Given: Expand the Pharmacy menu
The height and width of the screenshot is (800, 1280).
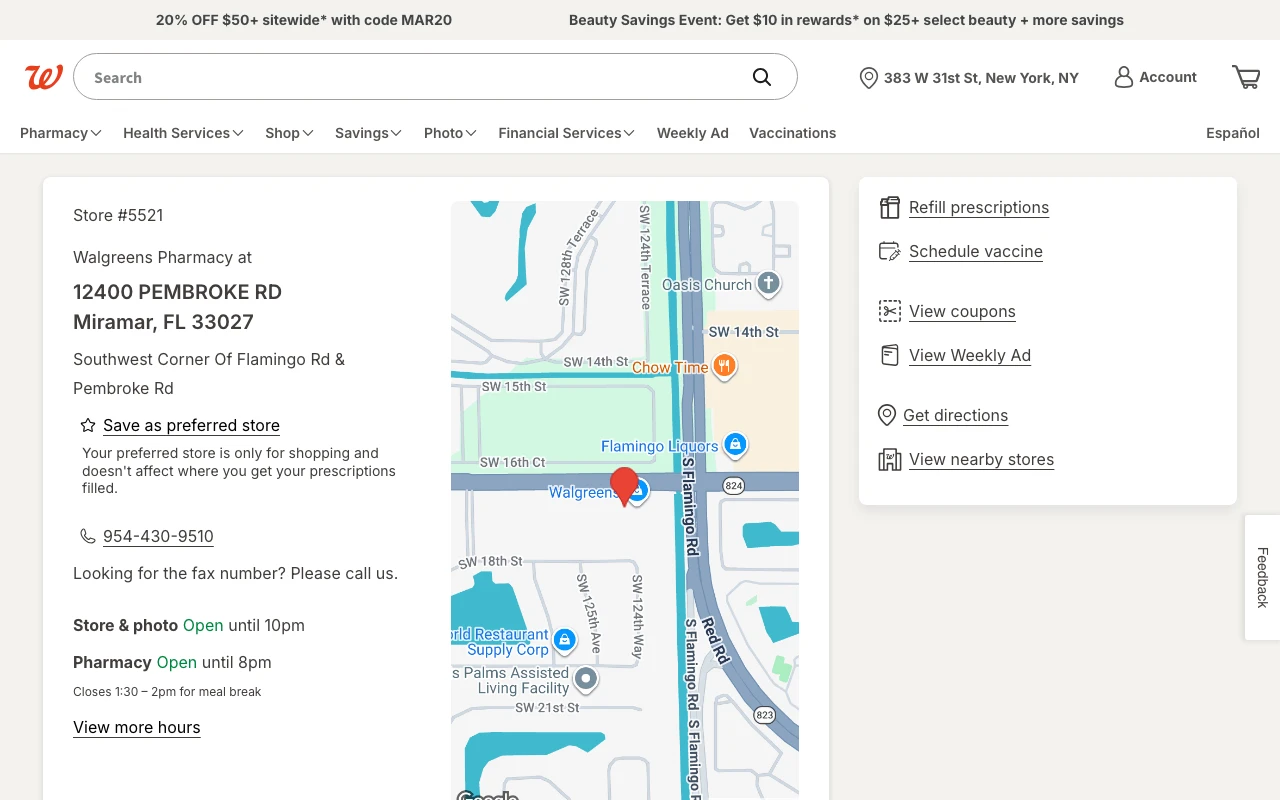Looking at the screenshot, I should point(60,133).
